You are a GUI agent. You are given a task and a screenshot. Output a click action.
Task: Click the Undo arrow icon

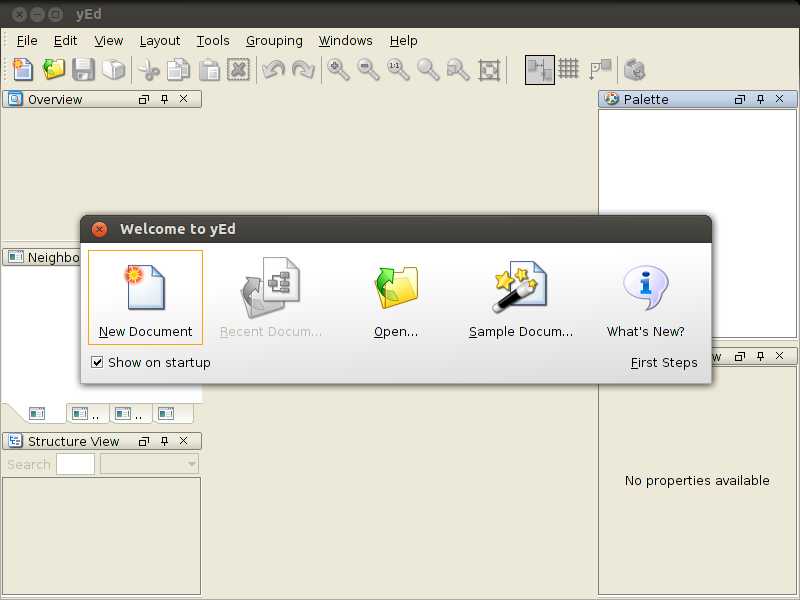click(273, 69)
